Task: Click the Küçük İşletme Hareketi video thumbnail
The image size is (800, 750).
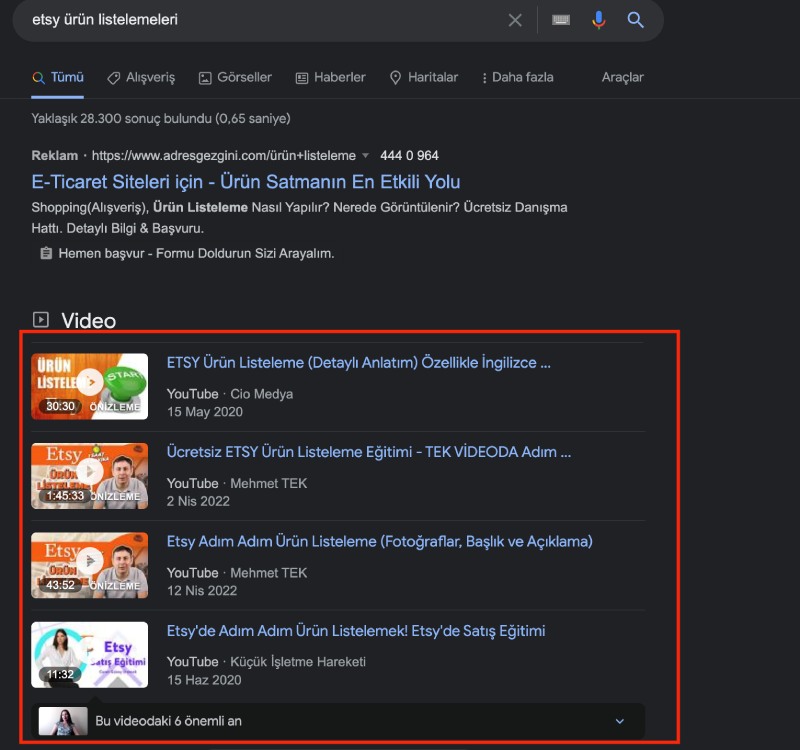Action: pos(89,654)
